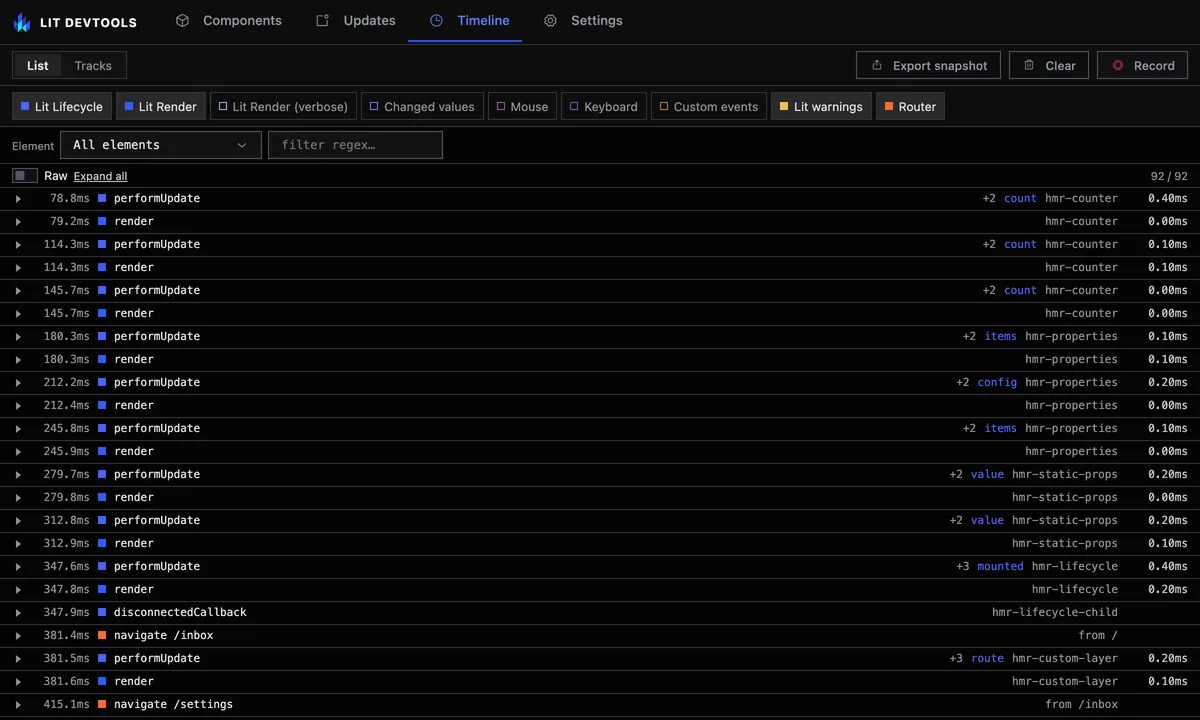The image size is (1200, 720).
Task: Toggle the Router filter
Action: 910,107
